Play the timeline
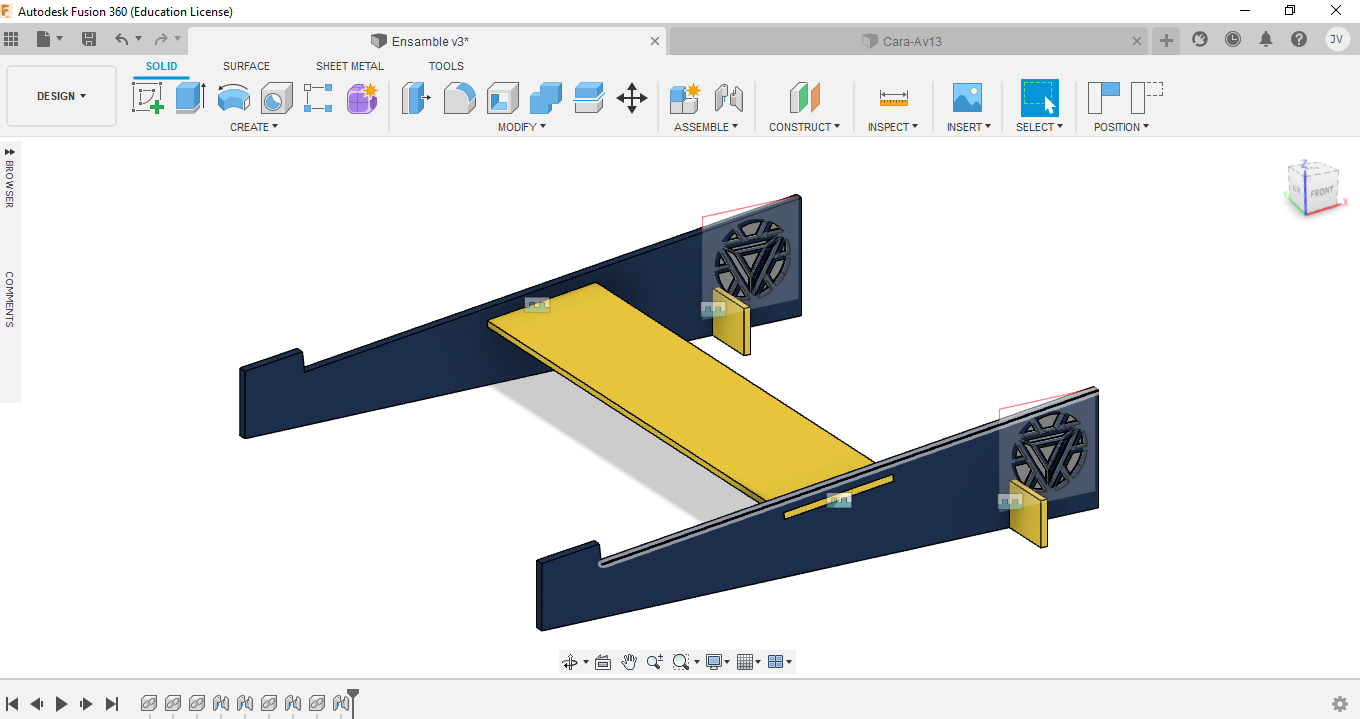This screenshot has width=1360, height=719. pos(61,704)
